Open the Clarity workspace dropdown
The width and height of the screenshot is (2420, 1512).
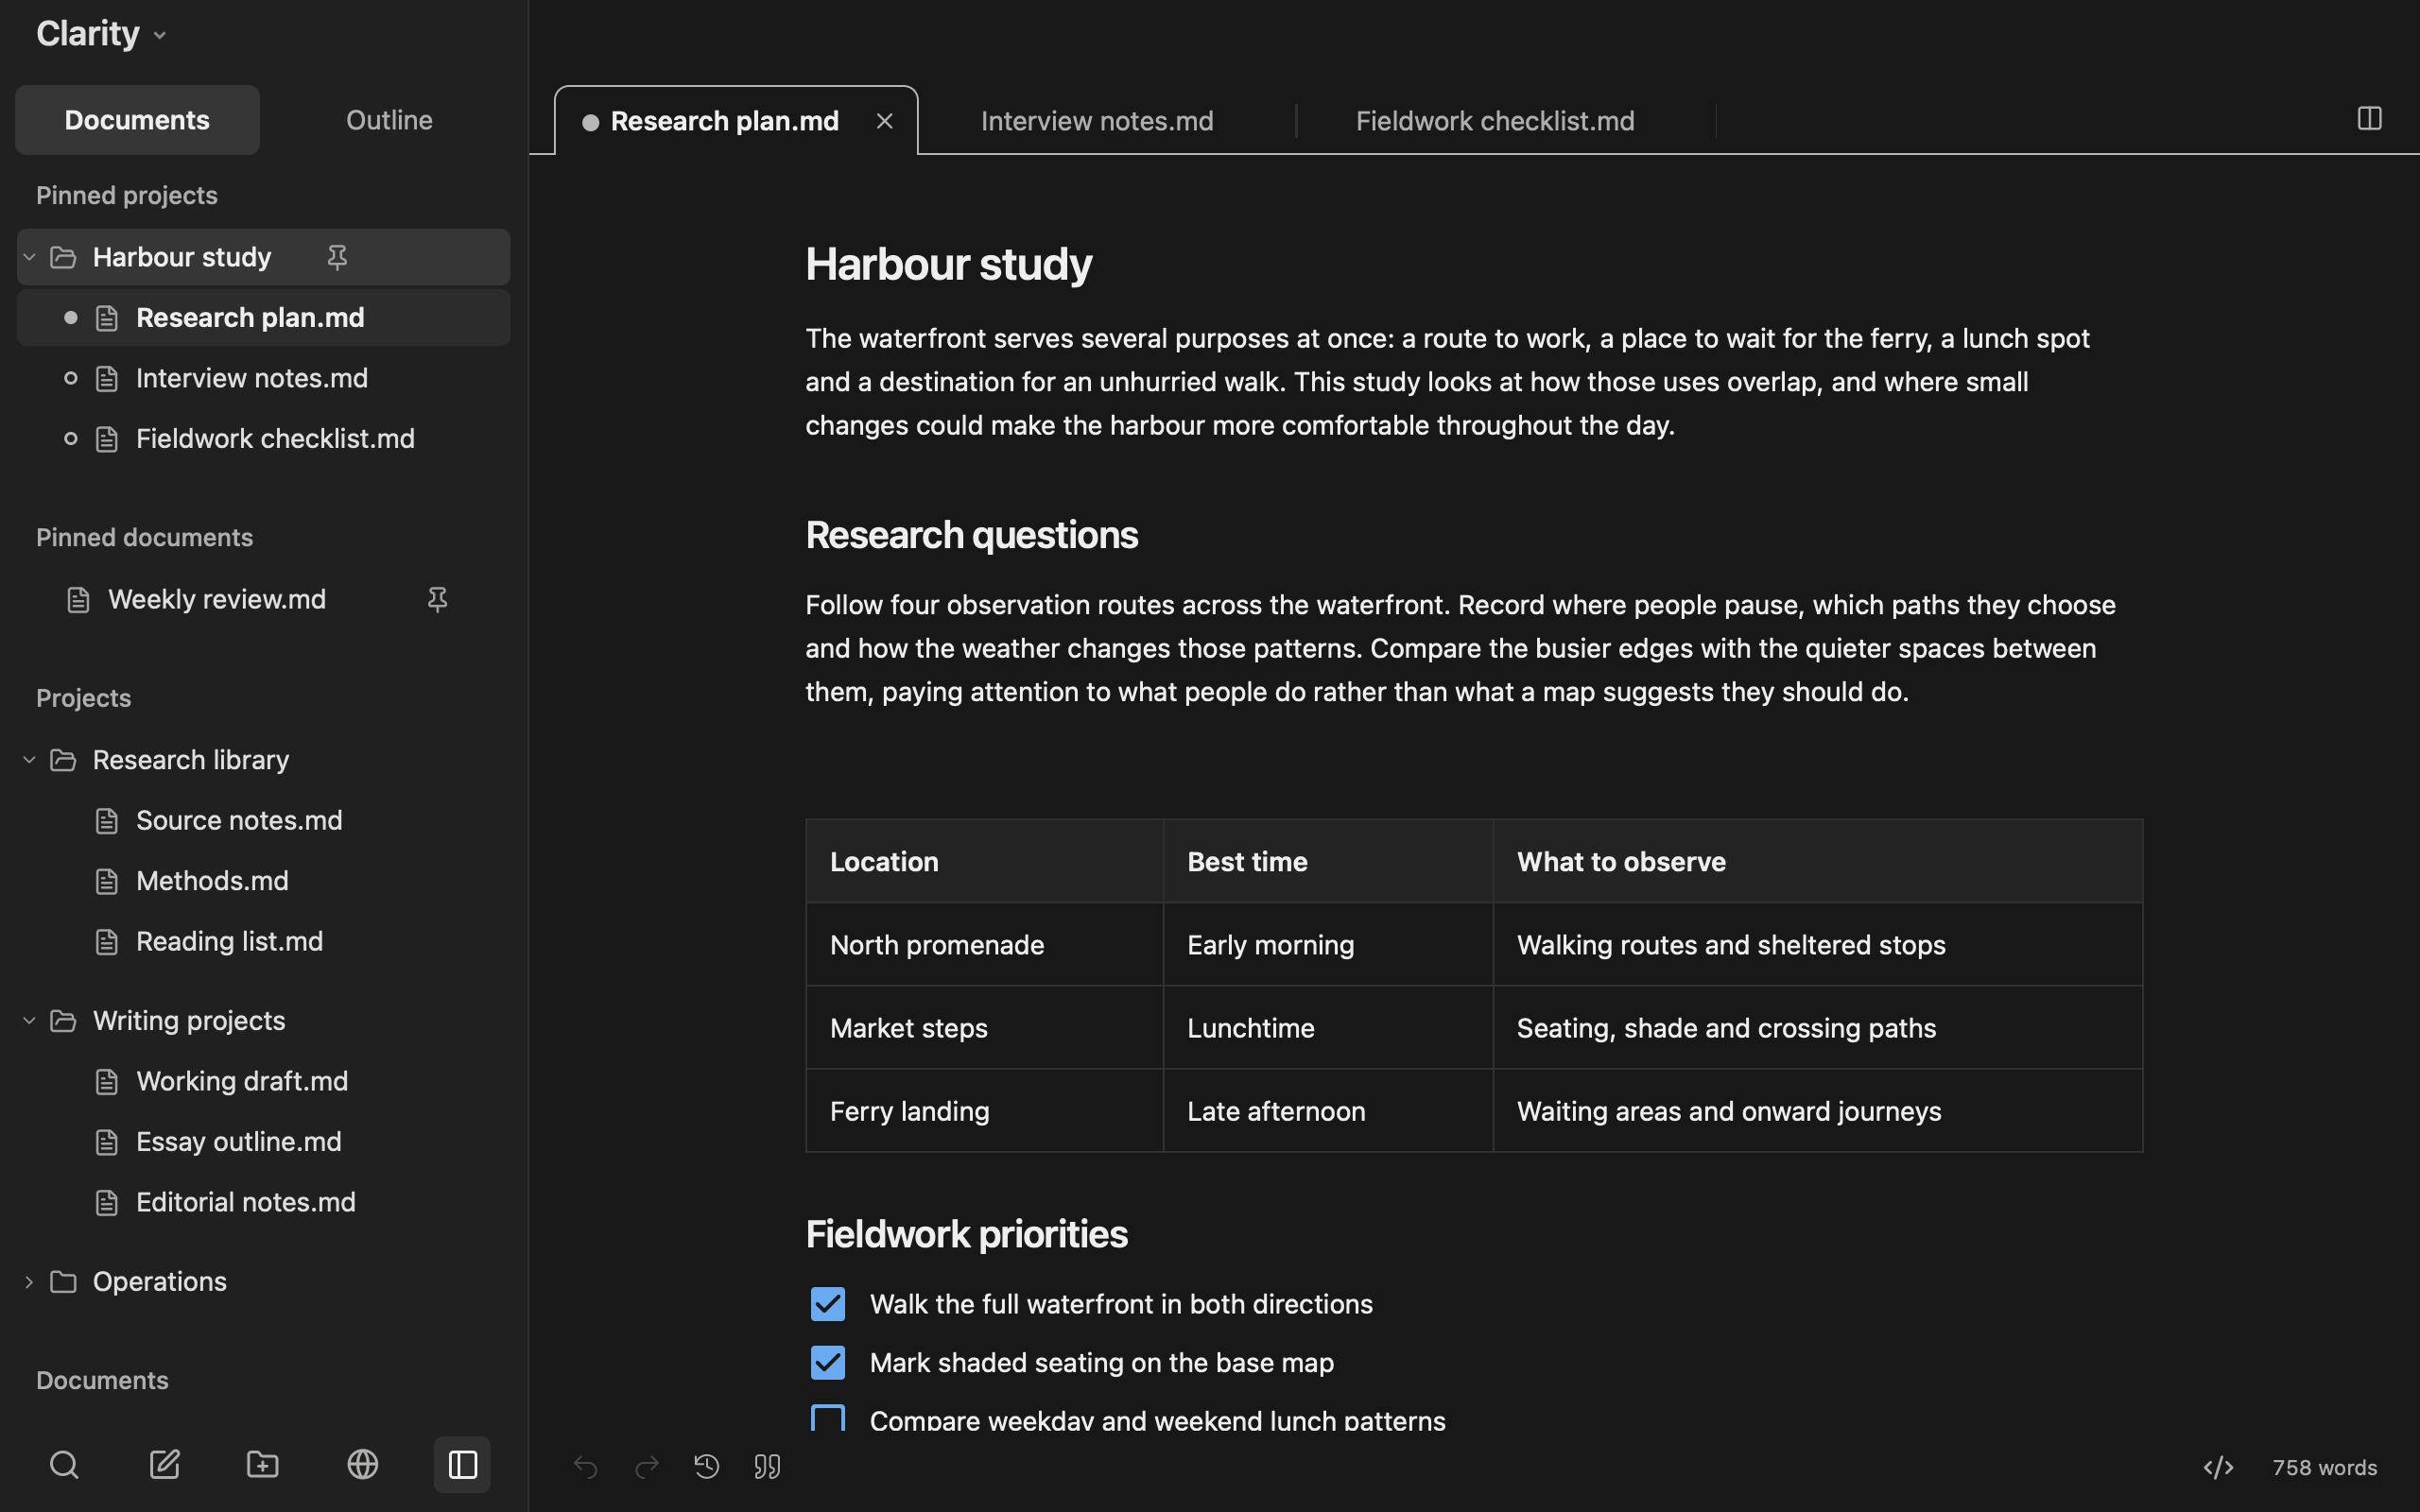point(101,34)
